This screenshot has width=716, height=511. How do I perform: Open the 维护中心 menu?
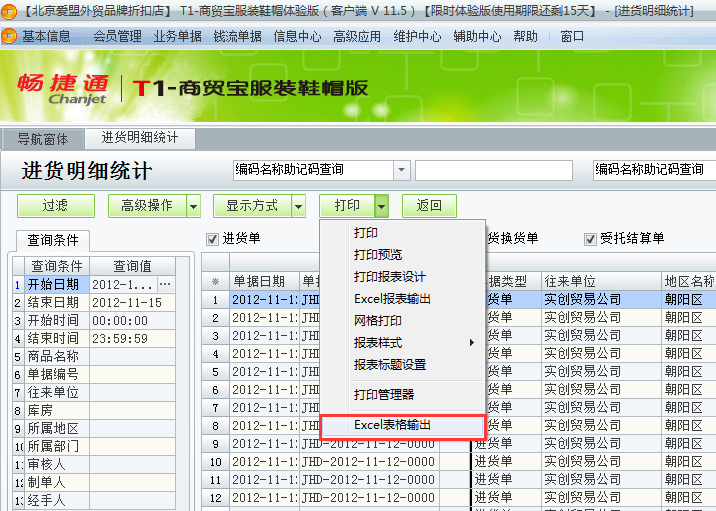coord(417,36)
